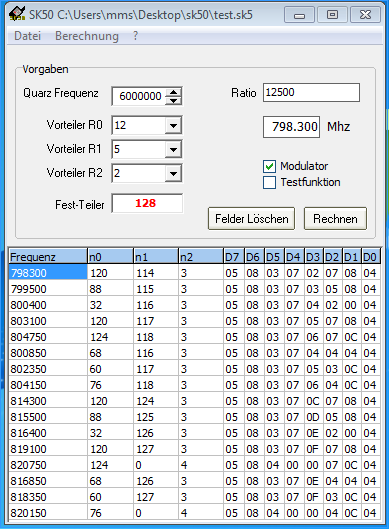Select frequency cell 800850
This screenshot has width=389, height=529.
pyautogui.click(x=48, y=353)
